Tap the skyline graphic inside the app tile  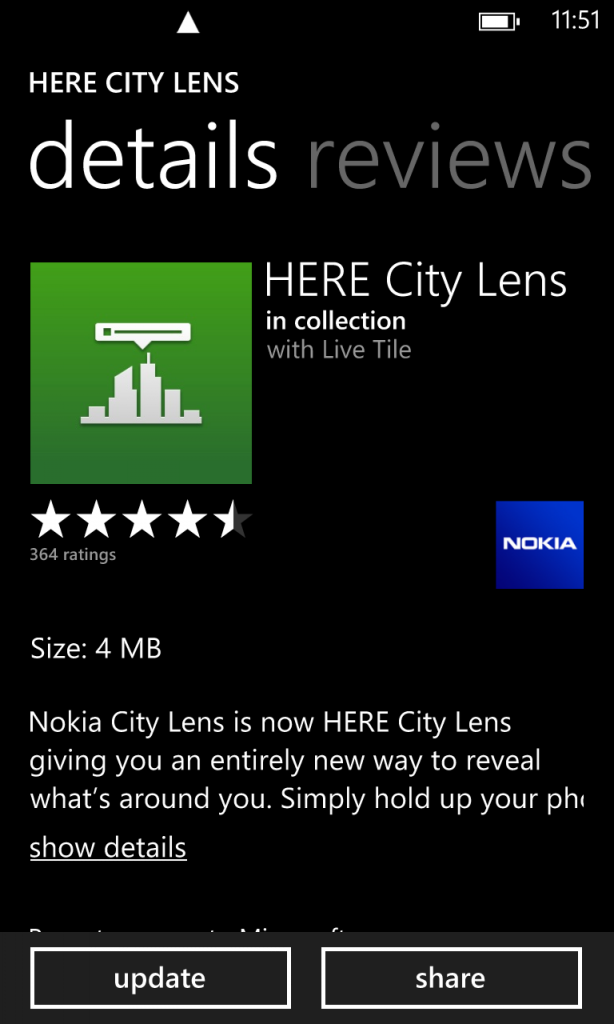141,389
